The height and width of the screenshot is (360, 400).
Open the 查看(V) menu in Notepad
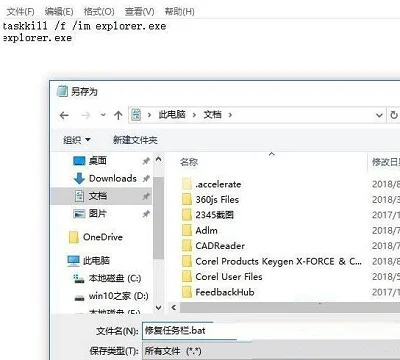(139, 12)
